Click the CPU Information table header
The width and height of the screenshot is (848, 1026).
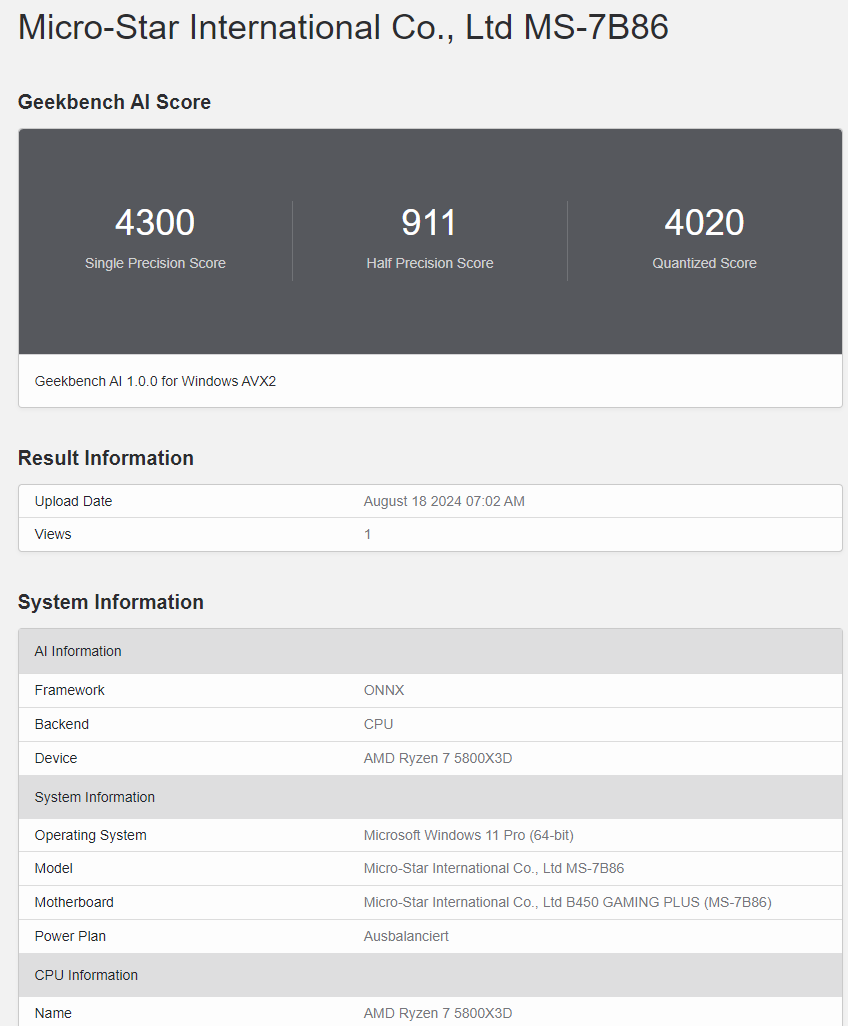(431, 976)
